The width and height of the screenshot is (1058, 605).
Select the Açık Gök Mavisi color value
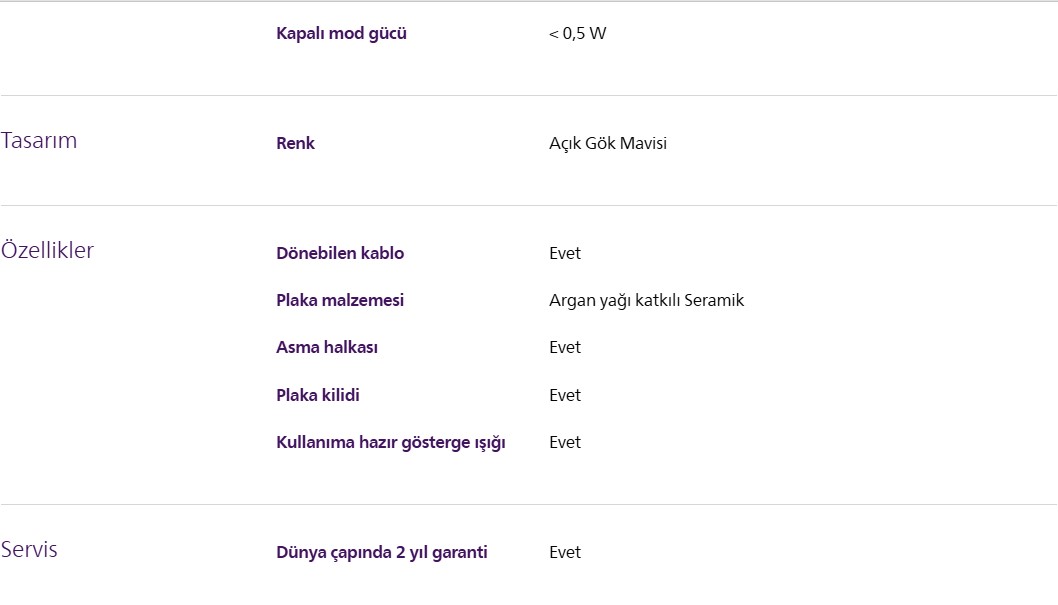[x=607, y=143]
